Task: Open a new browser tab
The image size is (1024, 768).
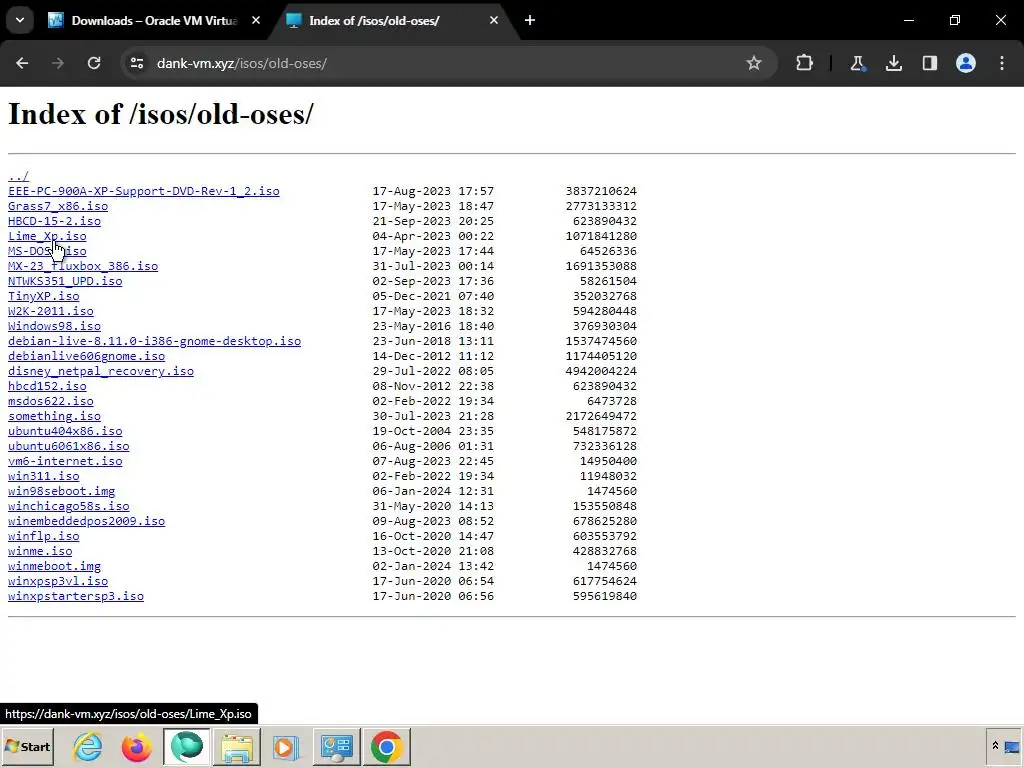Action: (530, 20)
